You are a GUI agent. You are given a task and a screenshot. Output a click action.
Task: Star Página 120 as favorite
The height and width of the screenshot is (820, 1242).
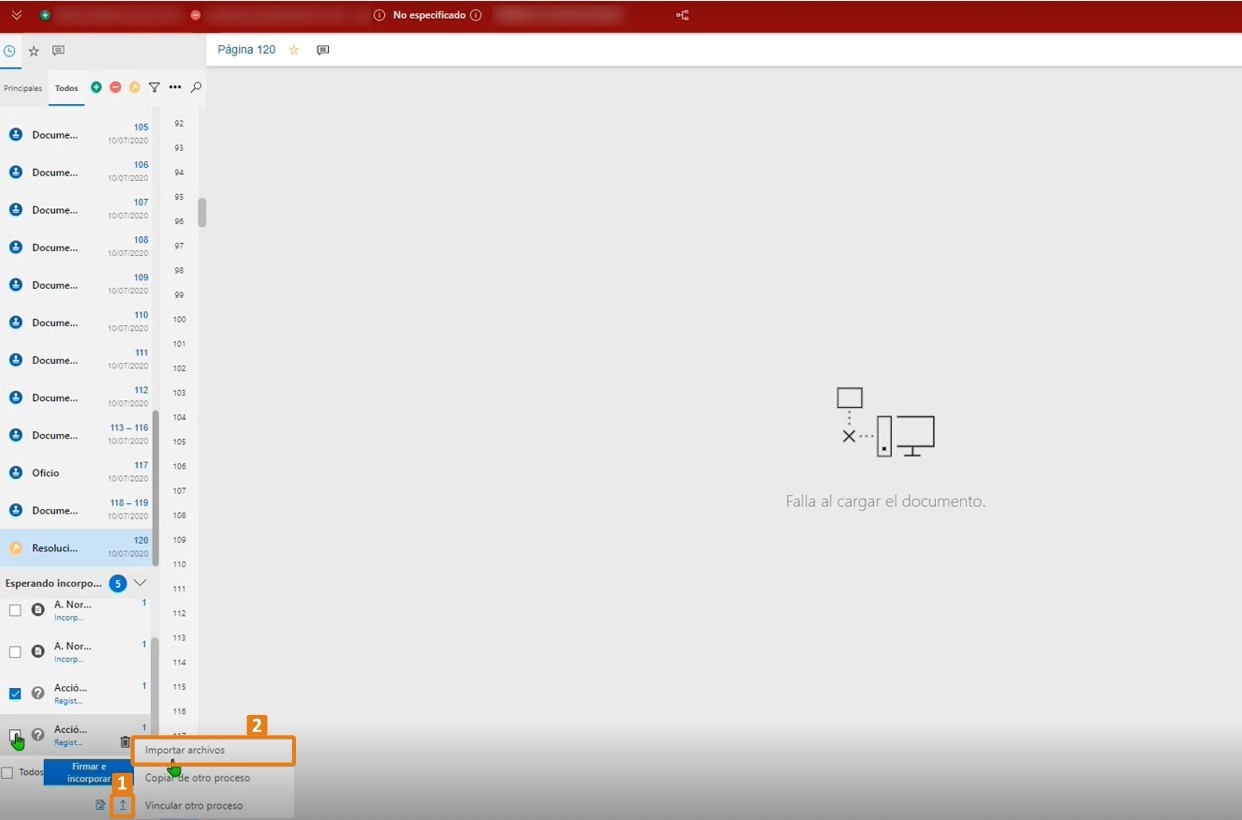pos(294,50)
